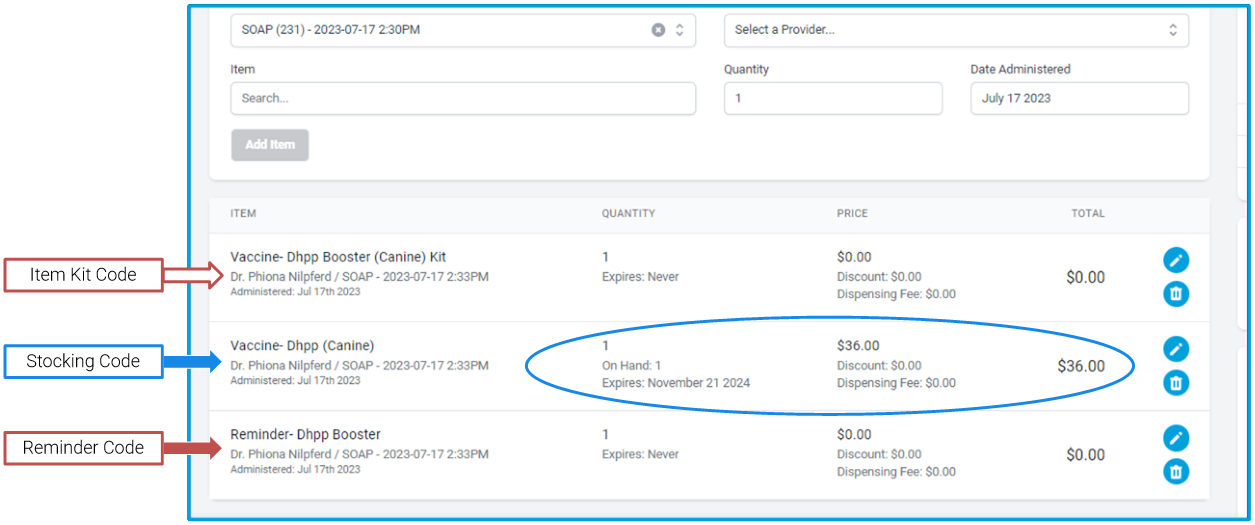Select the Reminder- Dhpp Booster item name

pos(305,435)
